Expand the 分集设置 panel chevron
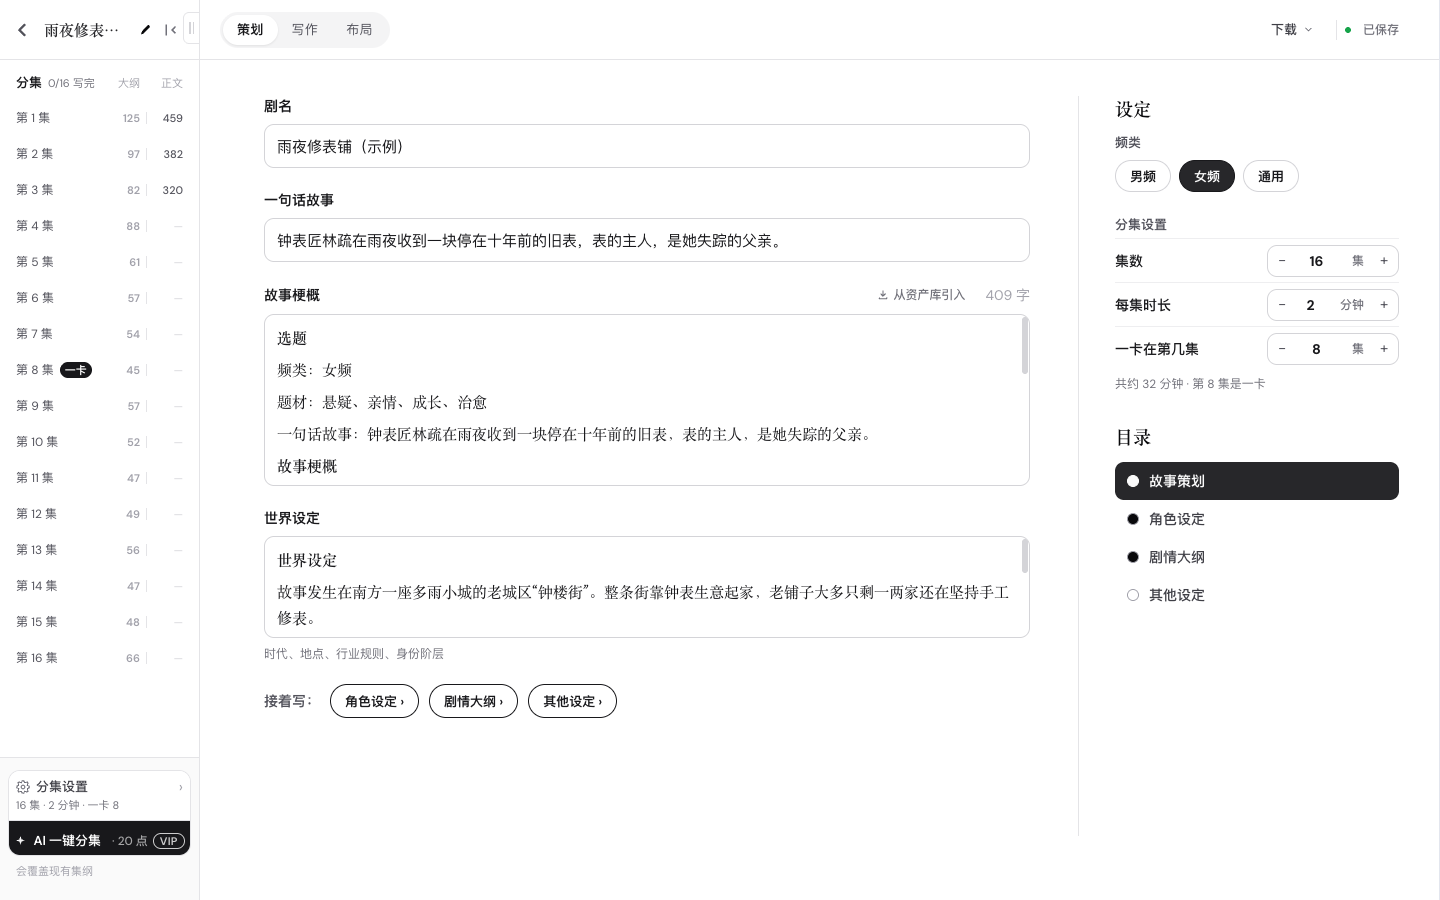The image size is (1440, 900). [x=181, y=787]
